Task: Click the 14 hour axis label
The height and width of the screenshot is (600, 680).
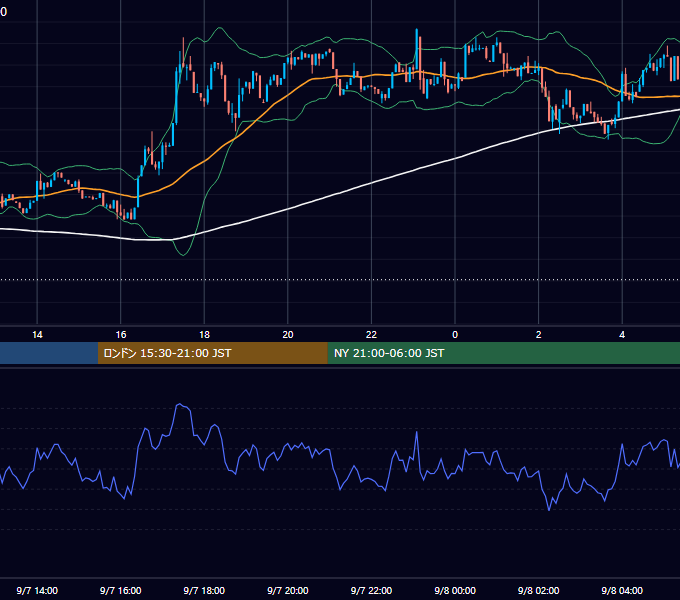Action: (x=37, y=335)
